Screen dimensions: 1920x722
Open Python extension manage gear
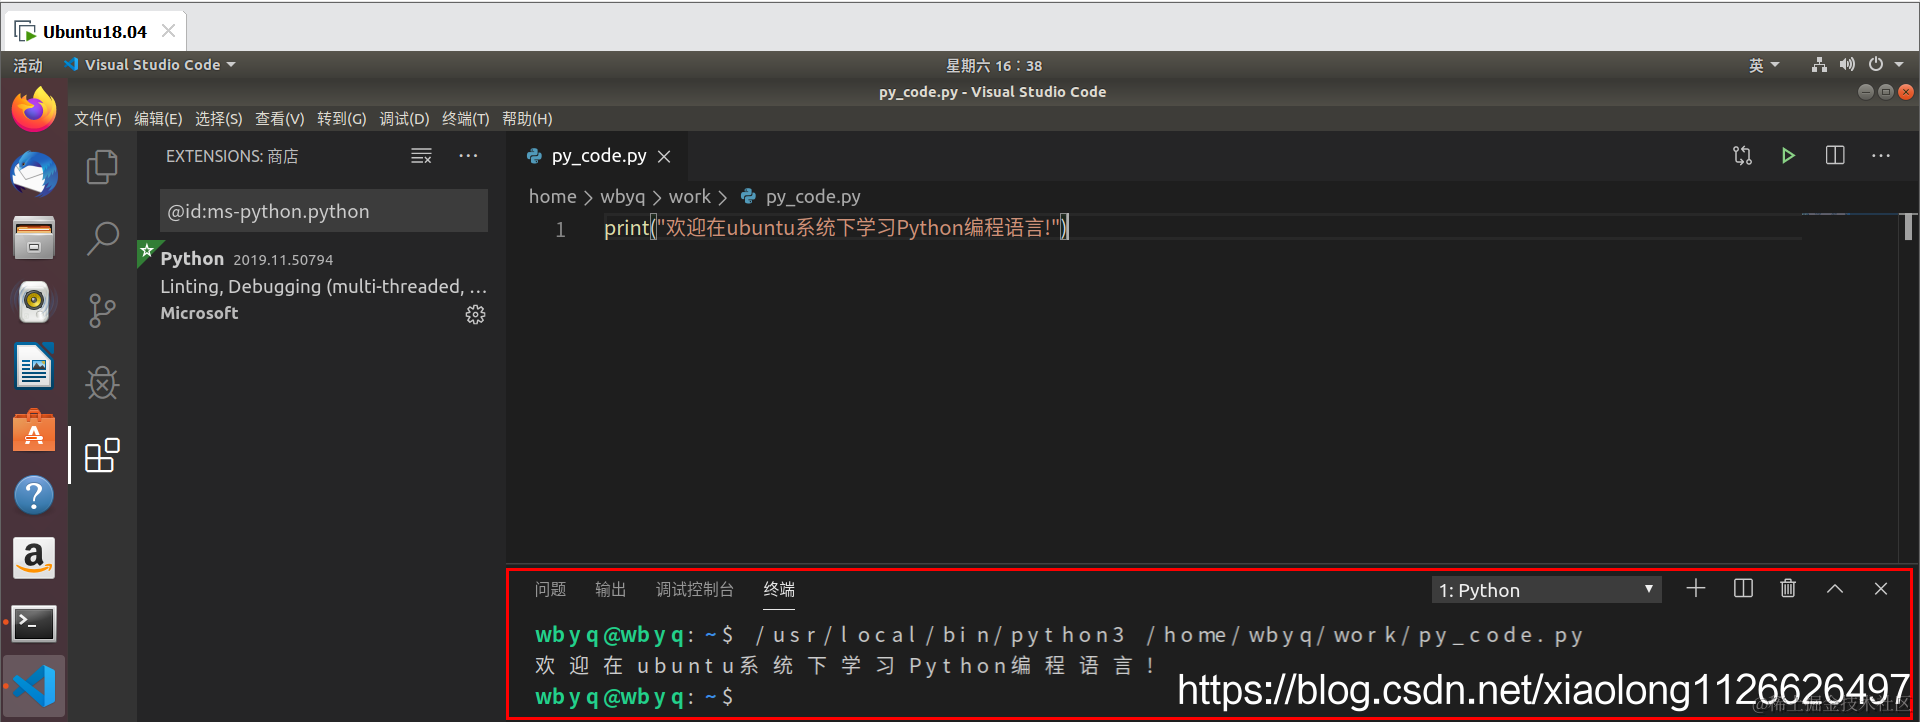point(475,314)
